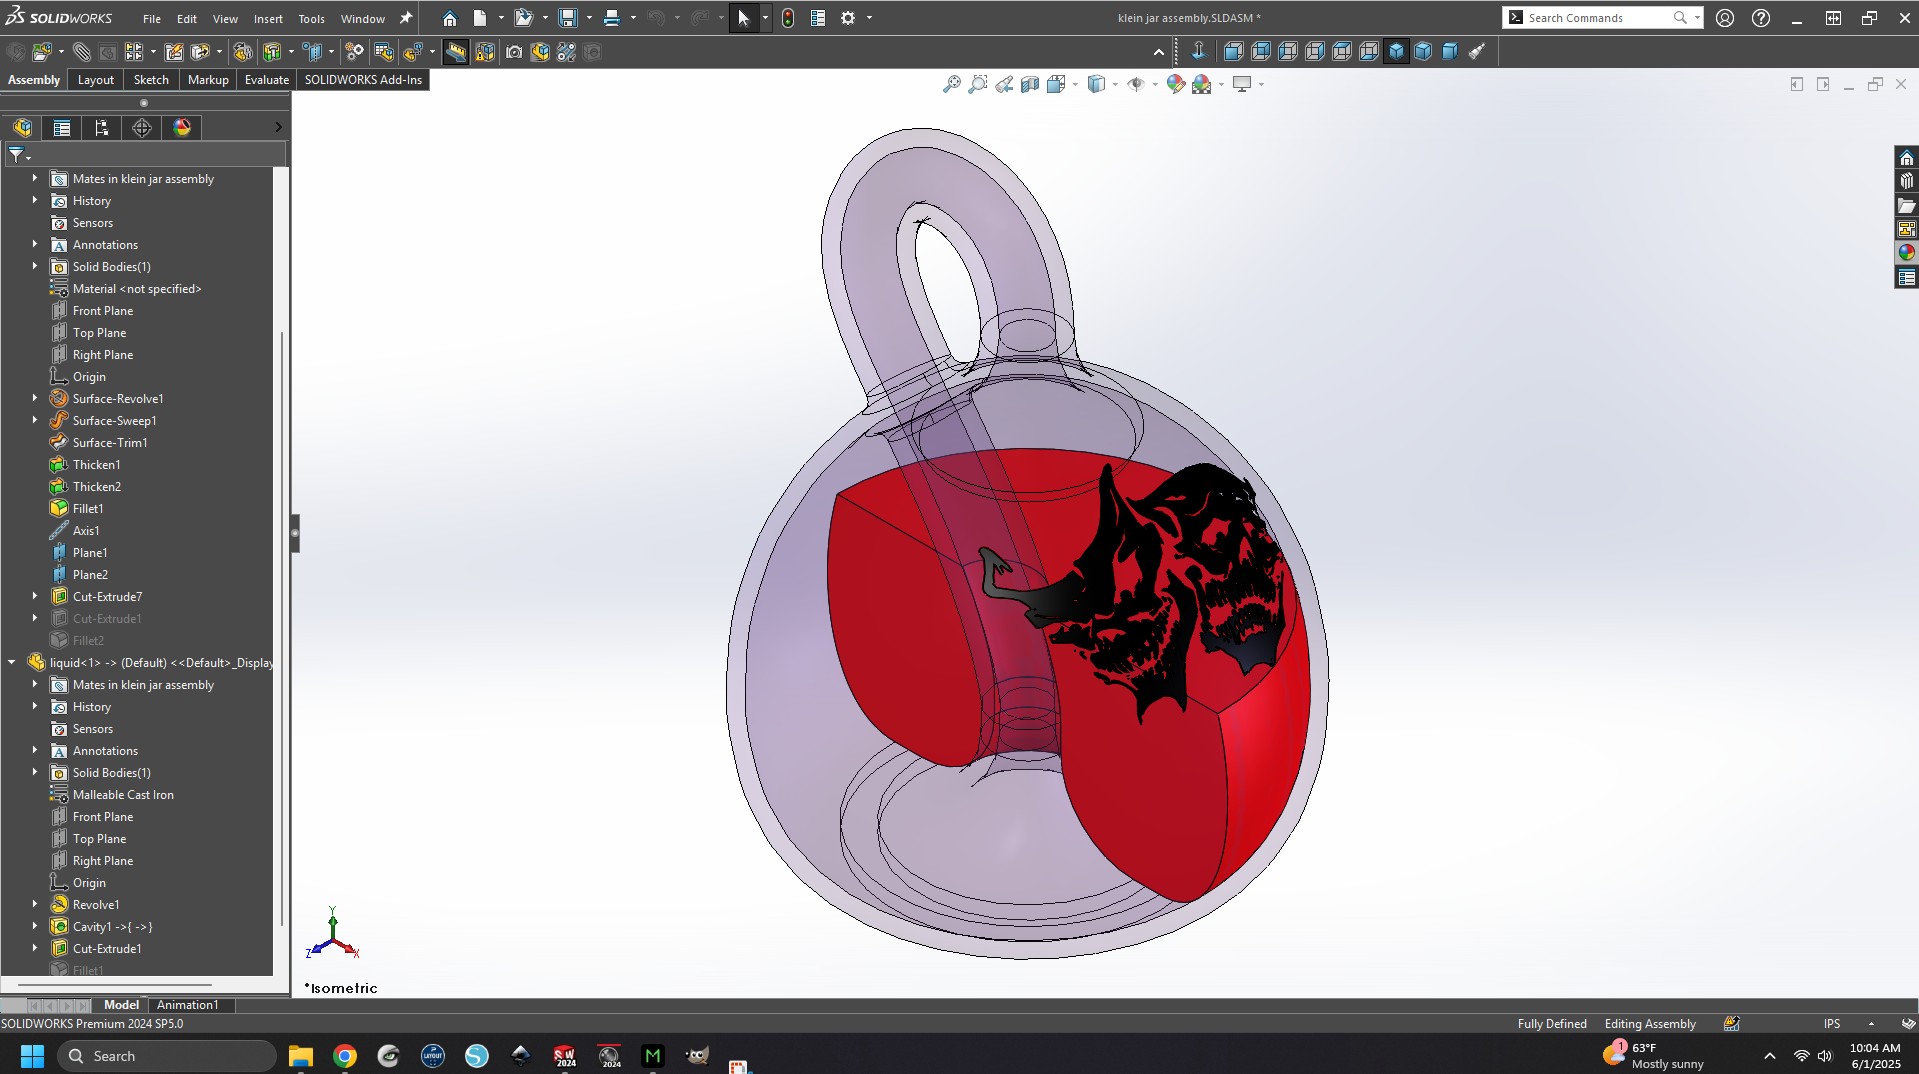Click the Section View icon

1030,84
